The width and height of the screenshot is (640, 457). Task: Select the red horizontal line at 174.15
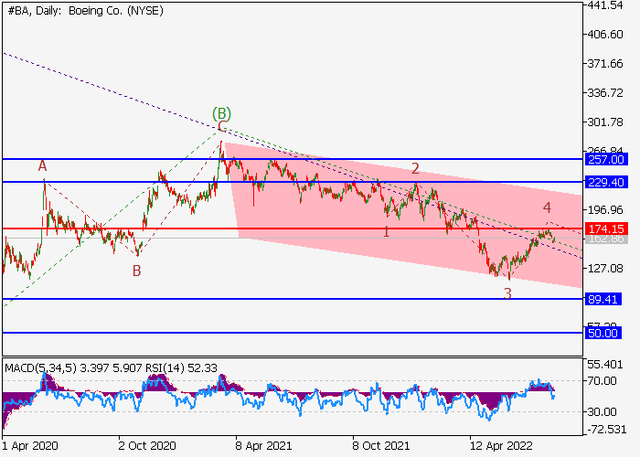tap(292, 228)
